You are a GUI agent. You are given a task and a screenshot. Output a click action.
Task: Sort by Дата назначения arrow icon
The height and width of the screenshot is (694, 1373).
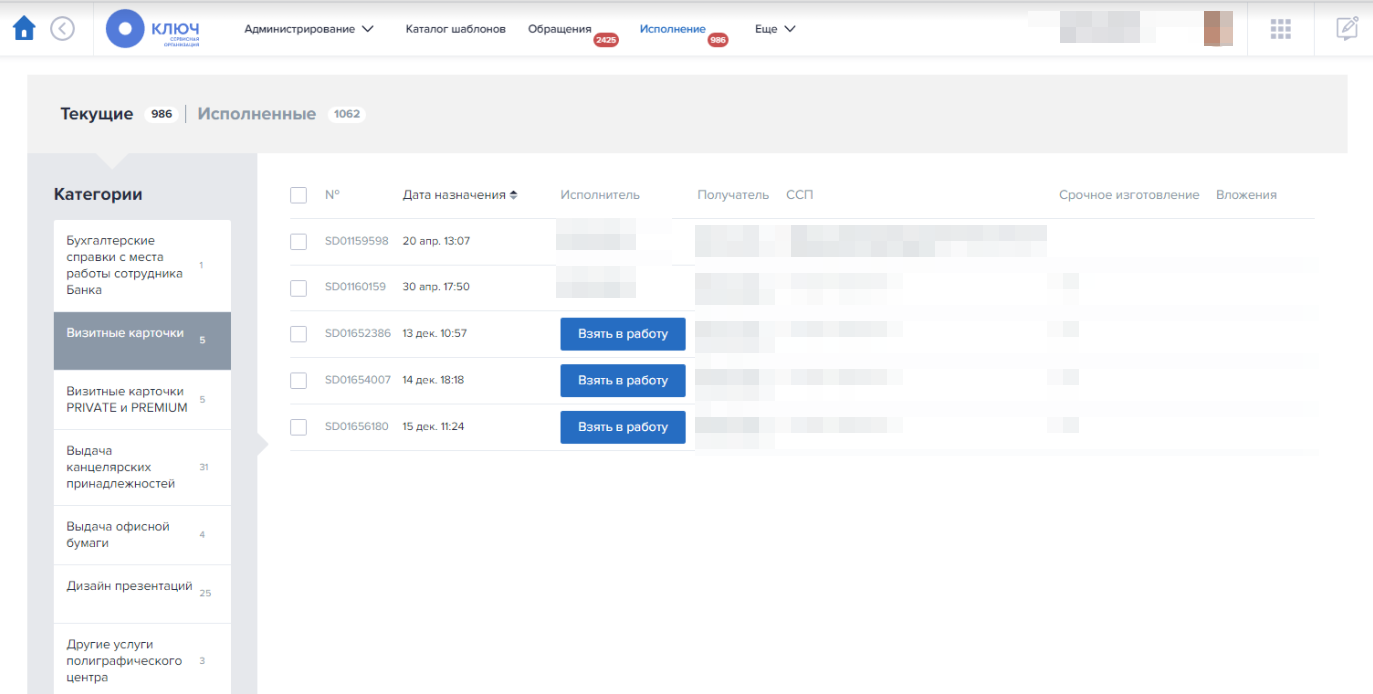click(514, 195)
